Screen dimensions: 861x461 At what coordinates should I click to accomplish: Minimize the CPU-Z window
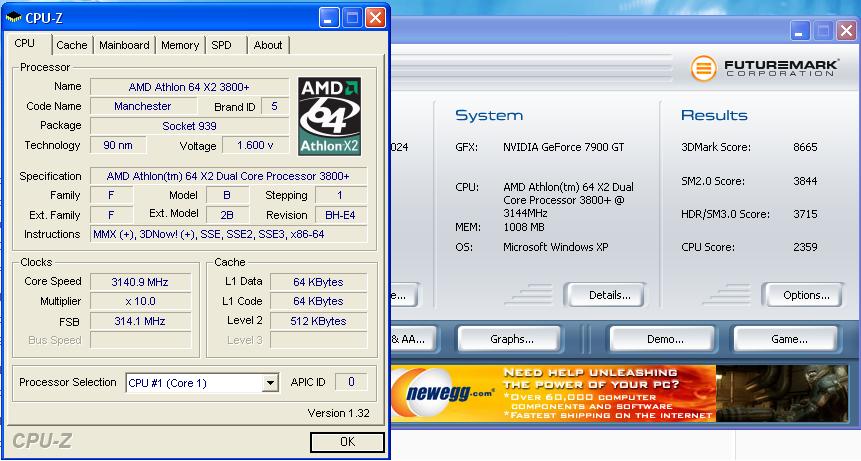pyautogui.click(x=329, y=18)
